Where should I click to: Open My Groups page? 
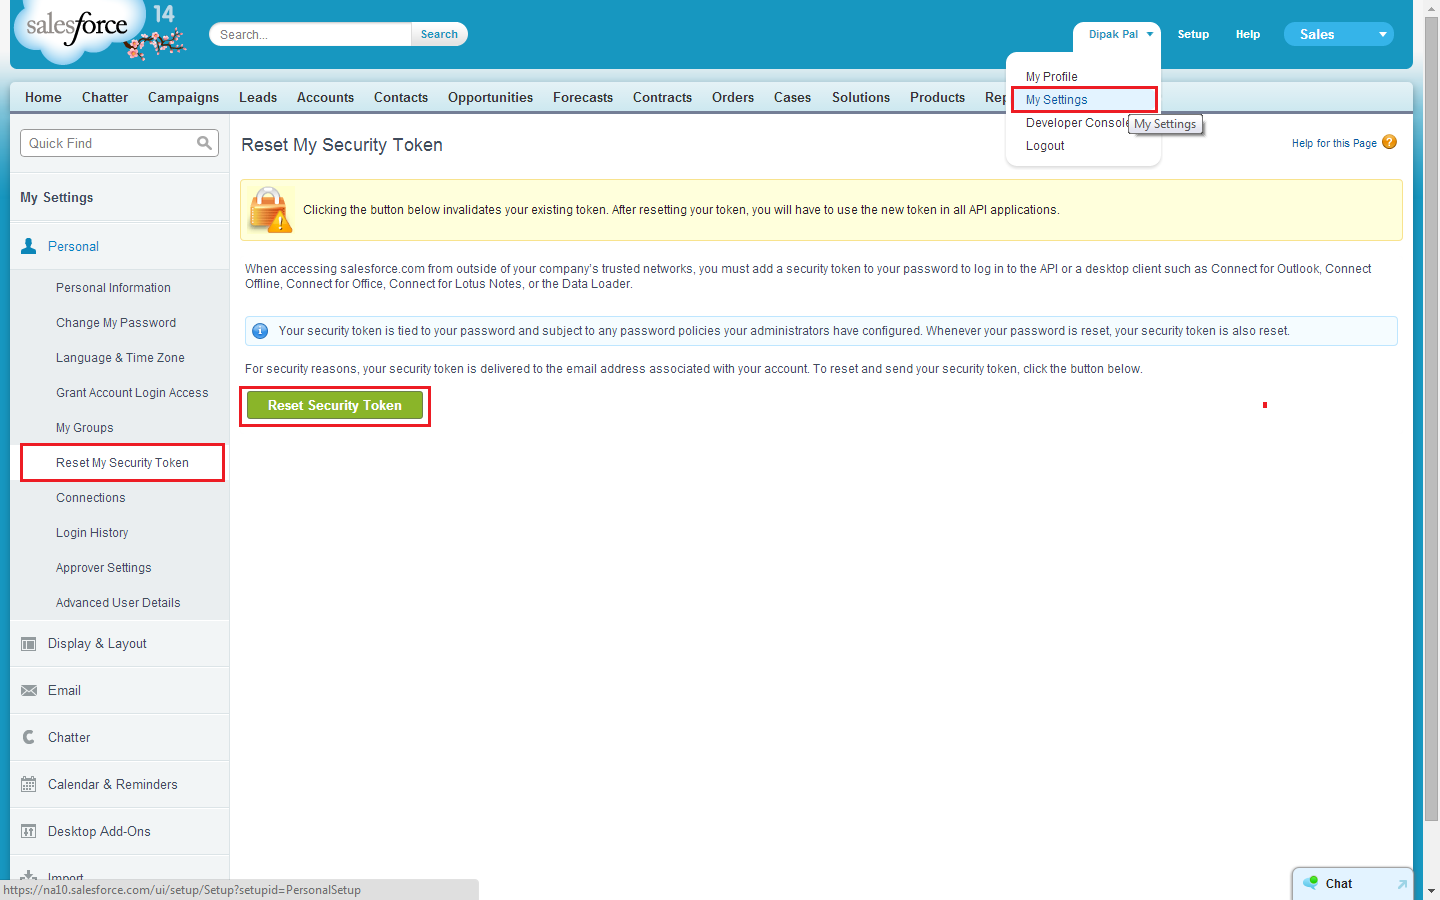pyautogui.click(x=85, y=428)
